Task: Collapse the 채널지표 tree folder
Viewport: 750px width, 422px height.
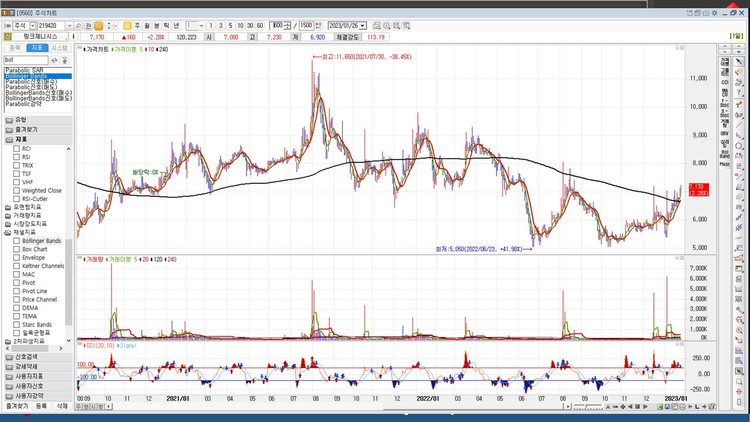Action: click(x=8, y=233)
